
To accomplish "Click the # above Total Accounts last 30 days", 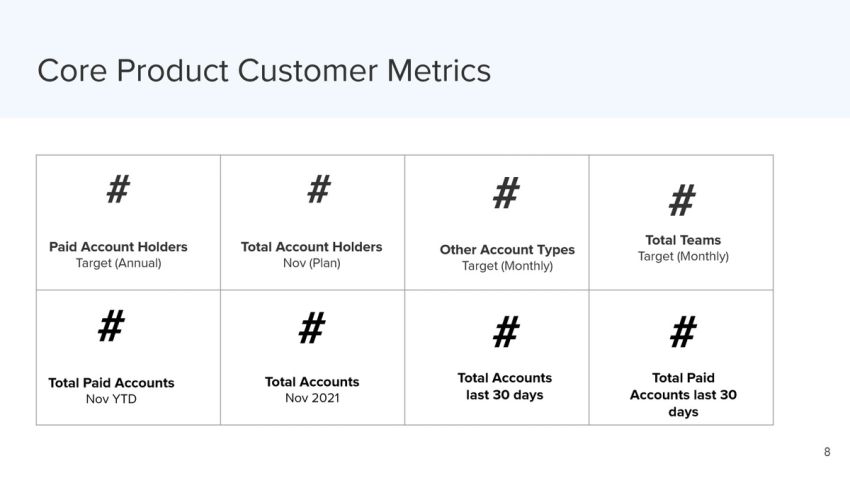I will [506, 331].
